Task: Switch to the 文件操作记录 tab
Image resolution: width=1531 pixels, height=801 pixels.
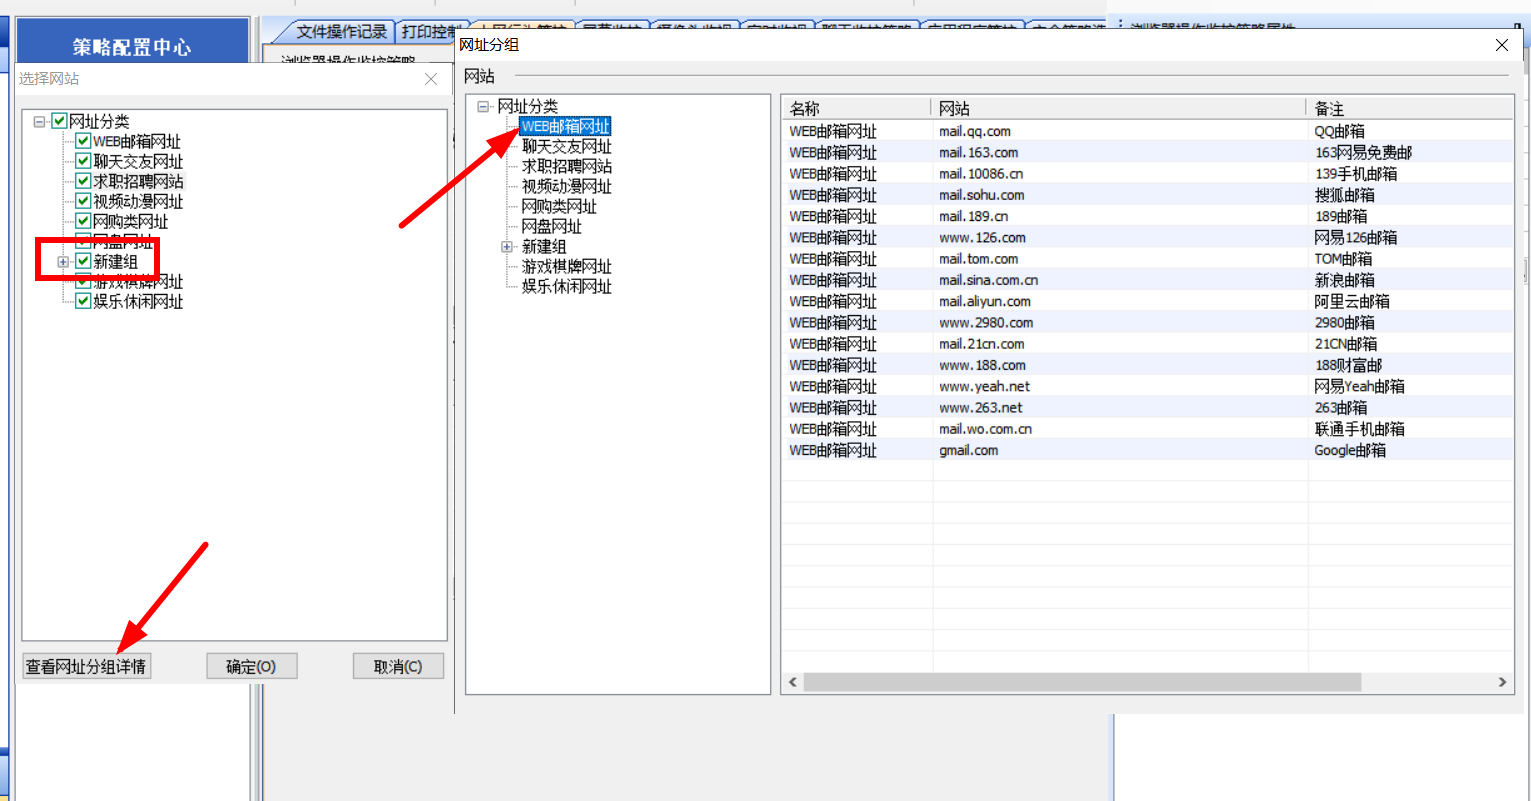Action: 340,32
